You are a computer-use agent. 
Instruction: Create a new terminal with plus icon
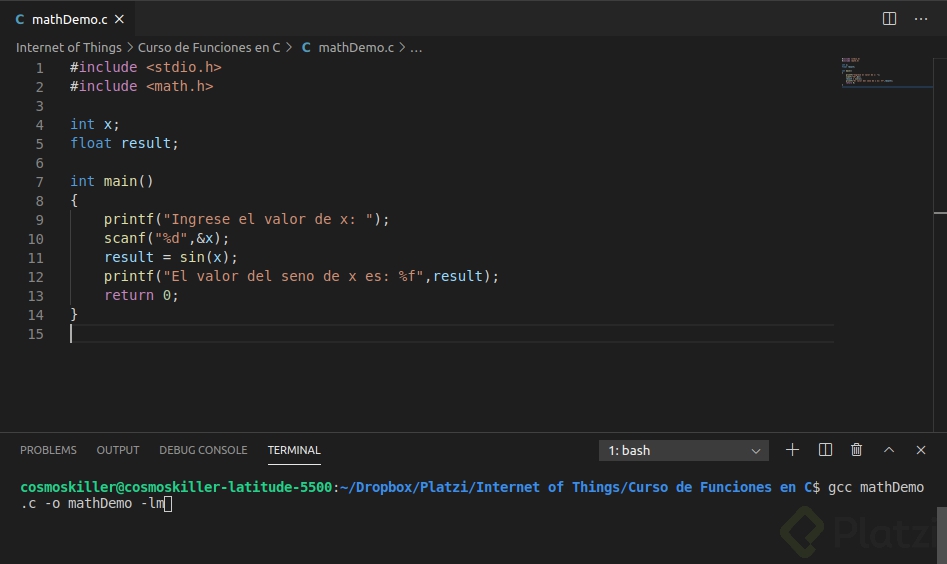point(792,450)
